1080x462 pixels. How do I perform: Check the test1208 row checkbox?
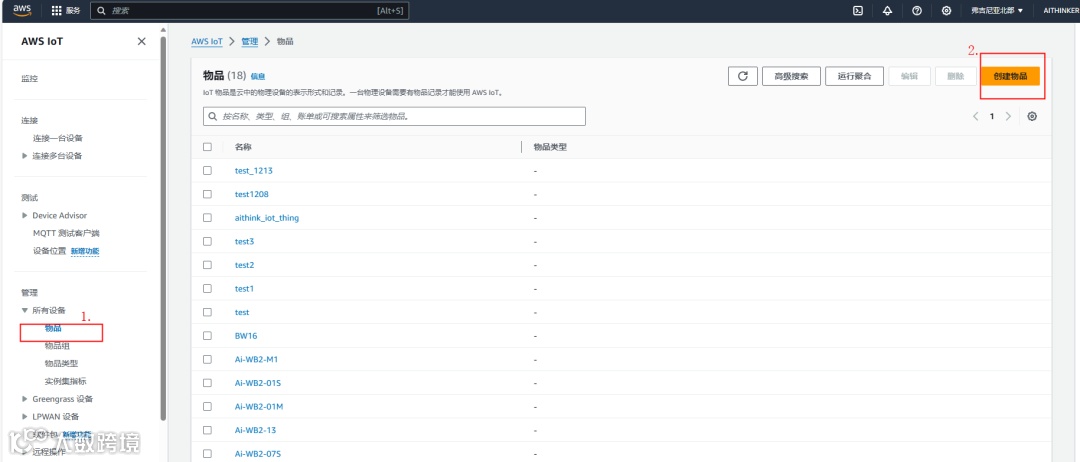pos(207,194)
